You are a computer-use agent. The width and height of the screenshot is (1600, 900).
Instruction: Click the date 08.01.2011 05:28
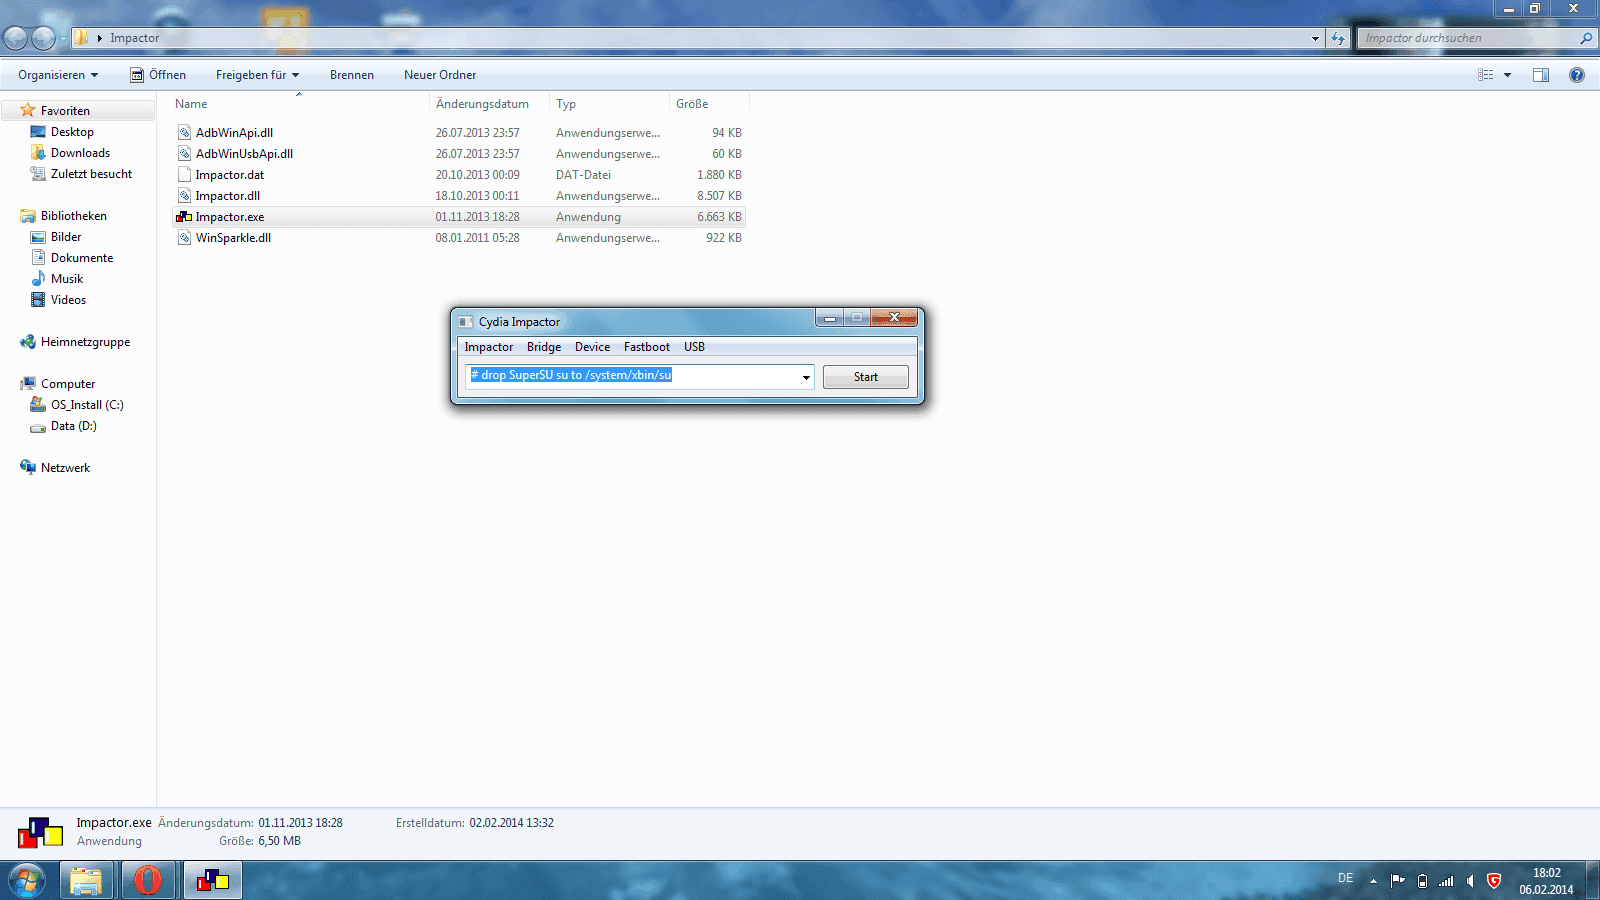click(x=477, y=238)
